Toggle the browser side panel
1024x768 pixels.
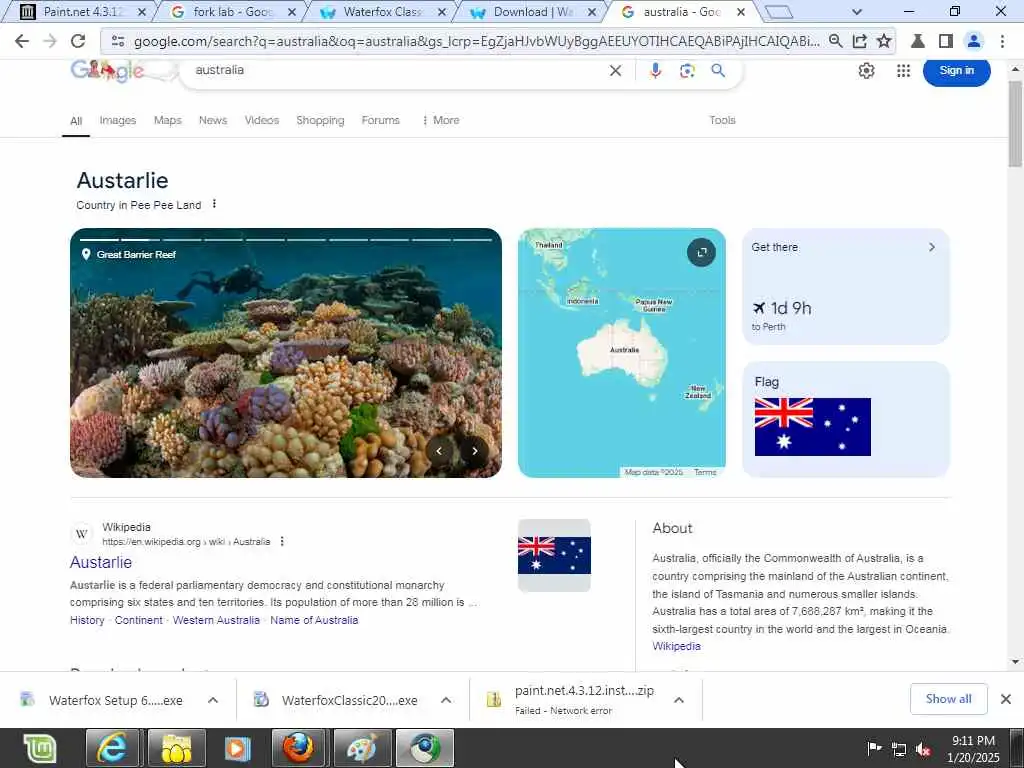(946, 41)
